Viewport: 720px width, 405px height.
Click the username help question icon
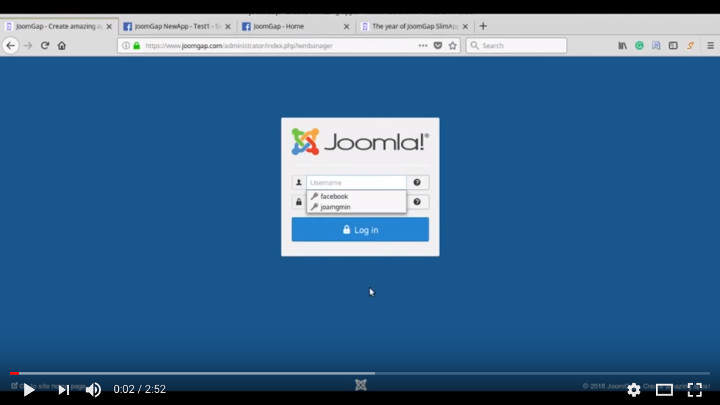click(x=417, y=182)
